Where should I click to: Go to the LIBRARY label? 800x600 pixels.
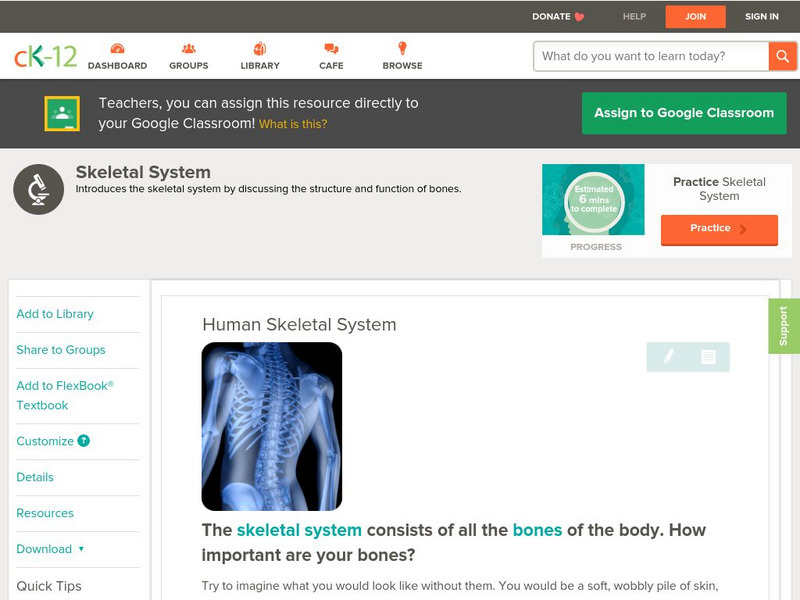click(260, 66)
